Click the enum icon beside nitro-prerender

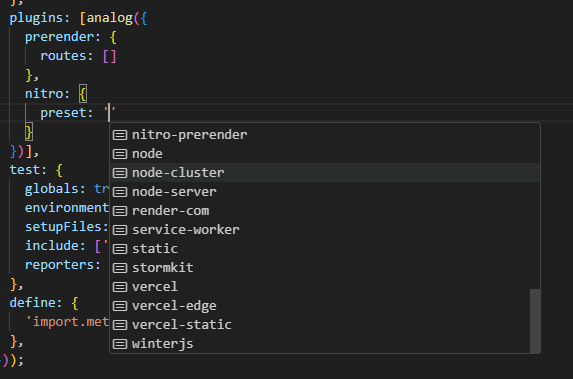(120, 135)
